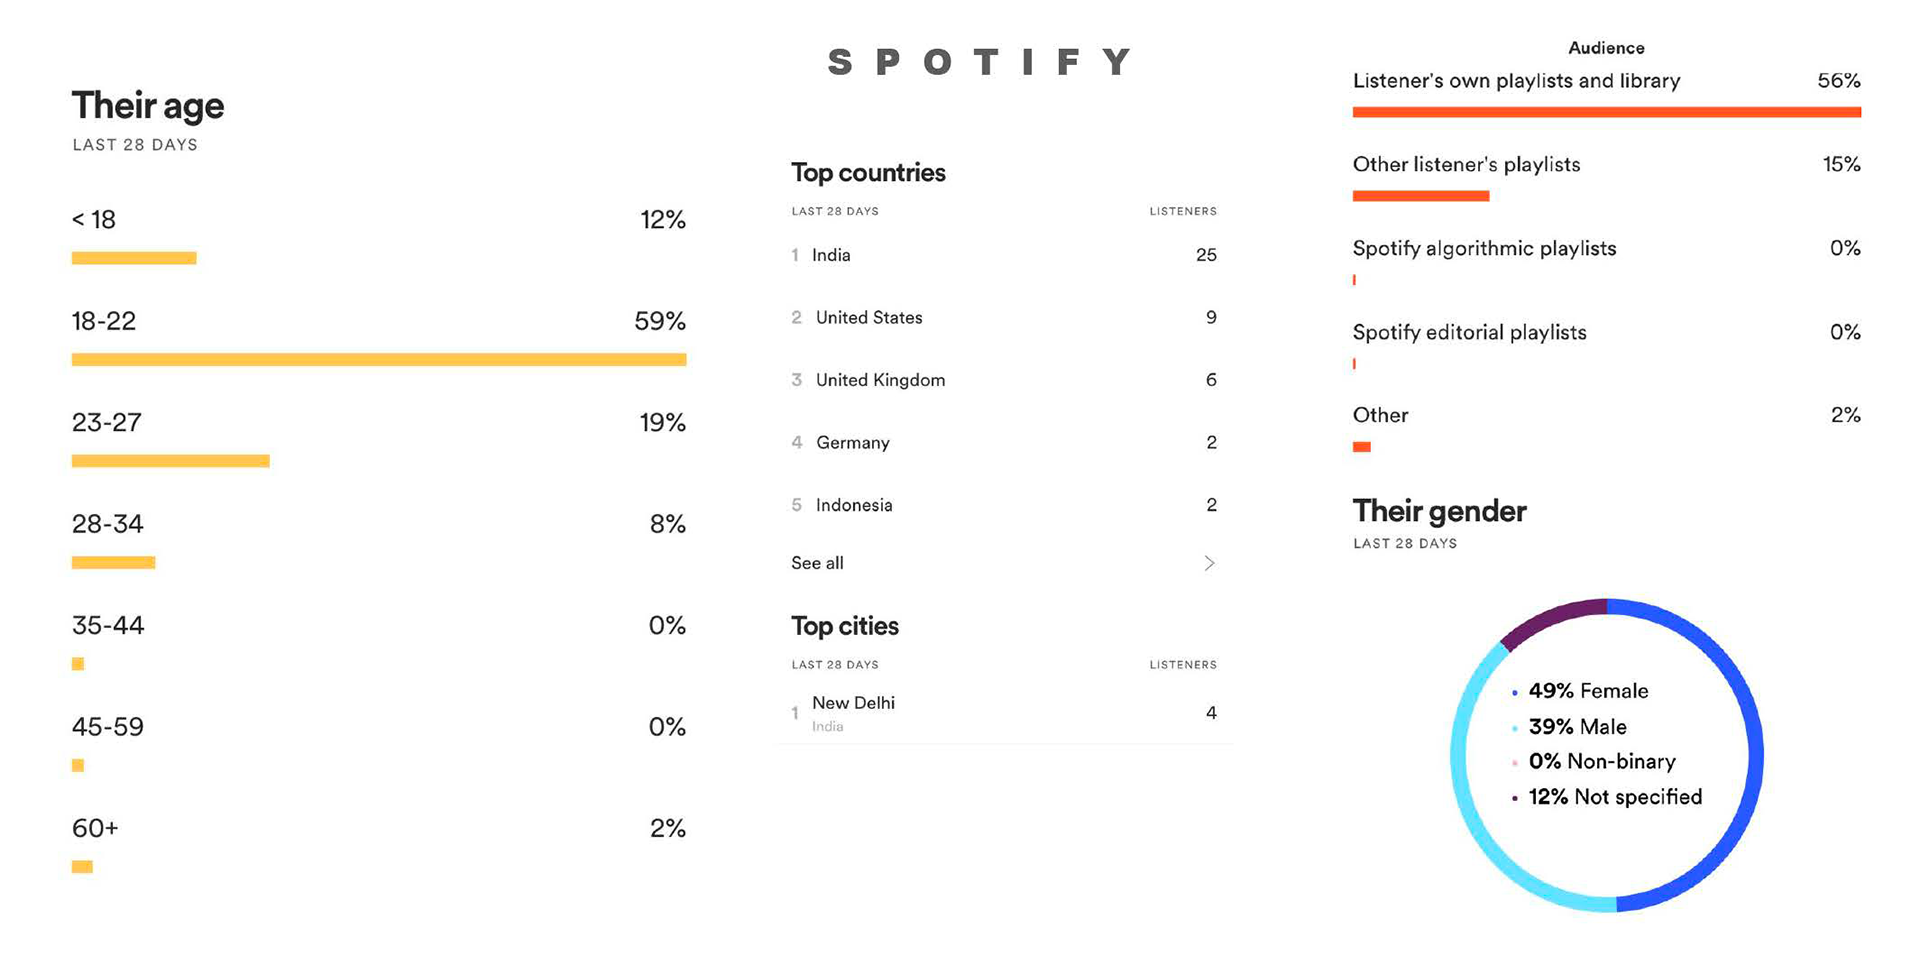
Task: Click the 23-27 age bar
Action: [x=170, y=461]
